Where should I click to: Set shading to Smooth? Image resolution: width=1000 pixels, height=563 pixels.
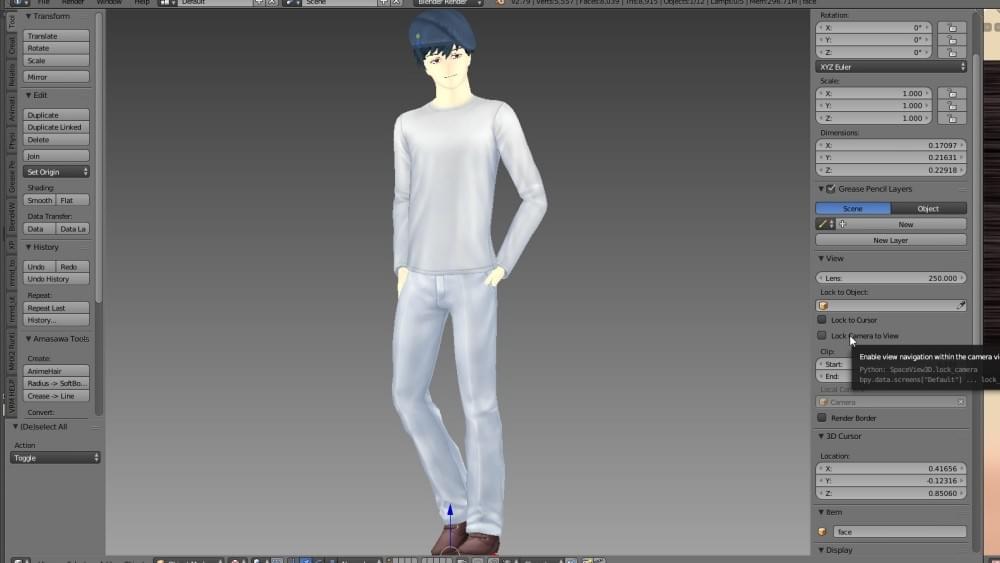click(x=40, y=200)
